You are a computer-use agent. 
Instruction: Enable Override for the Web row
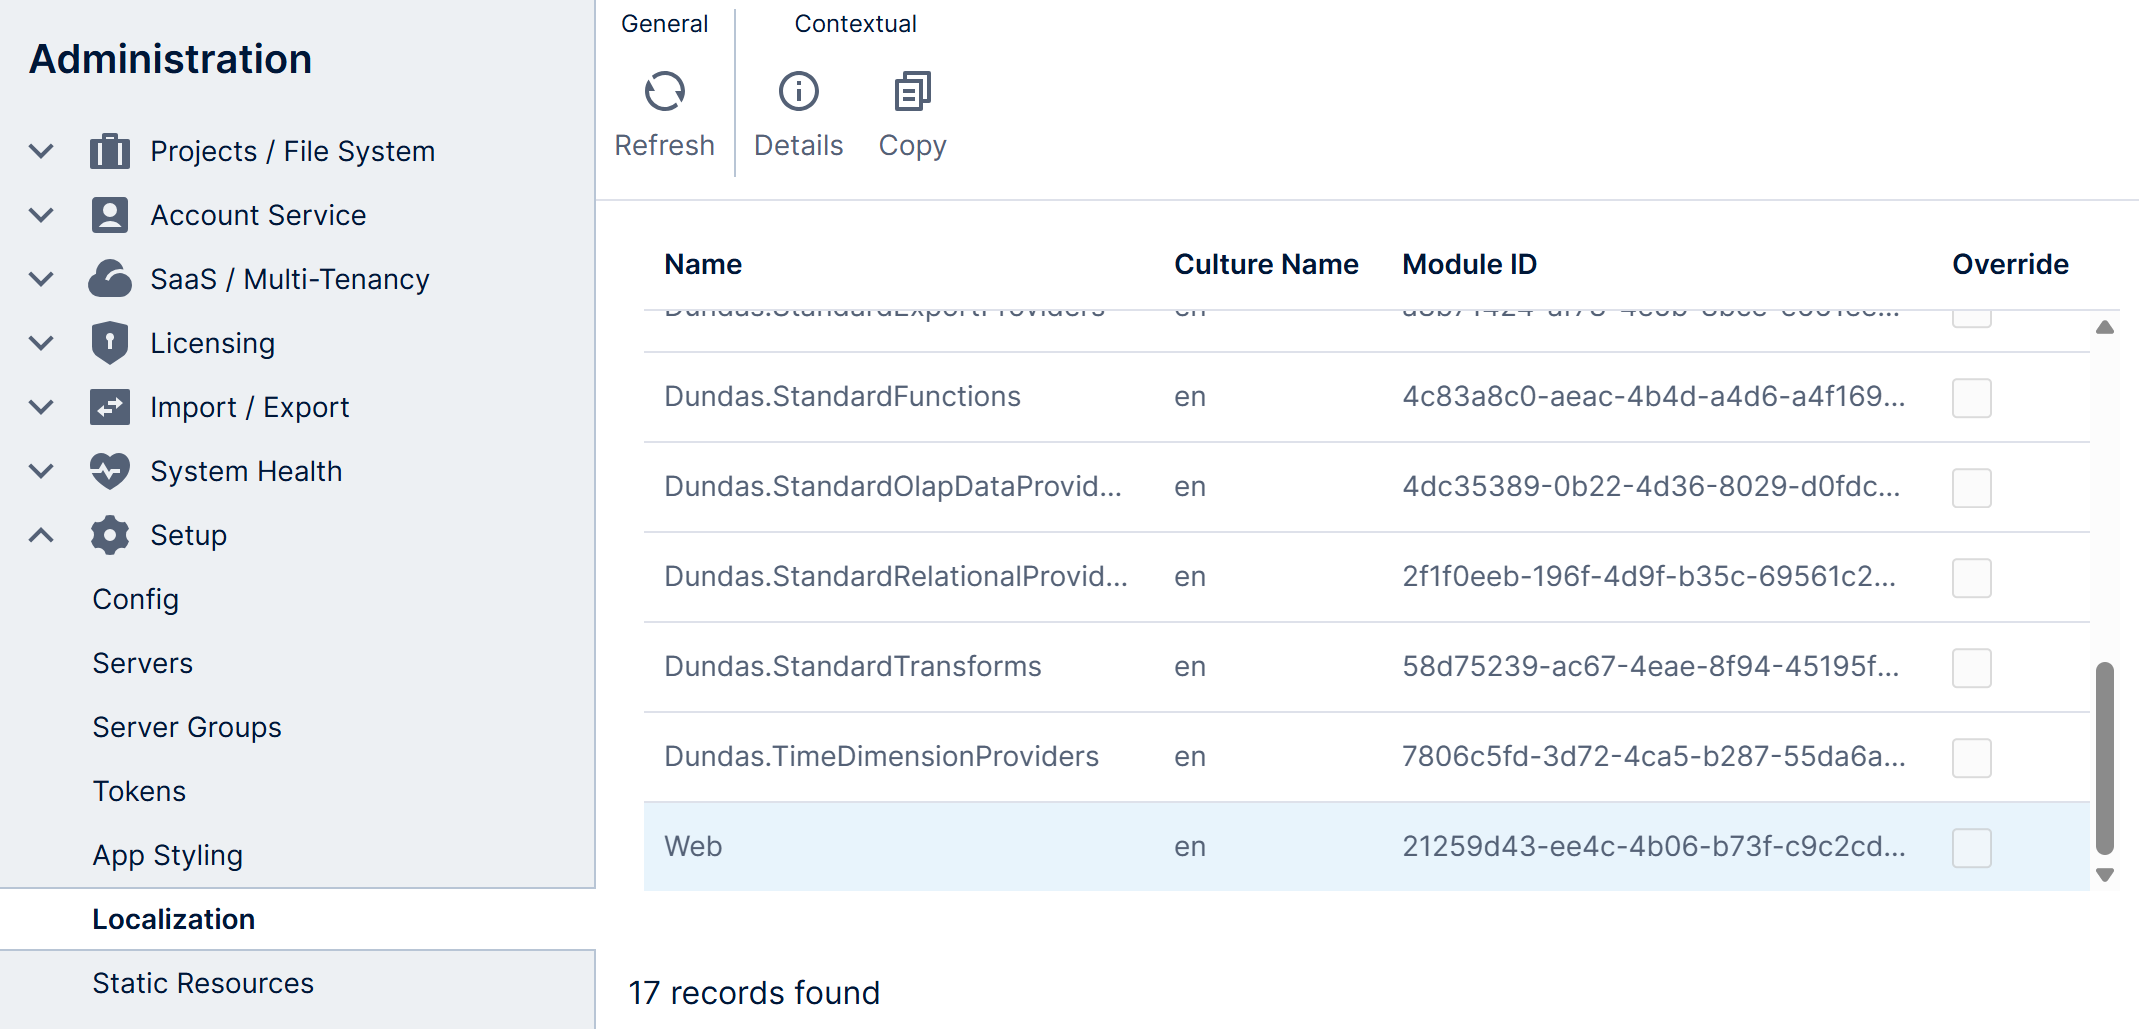(1971, 848)
